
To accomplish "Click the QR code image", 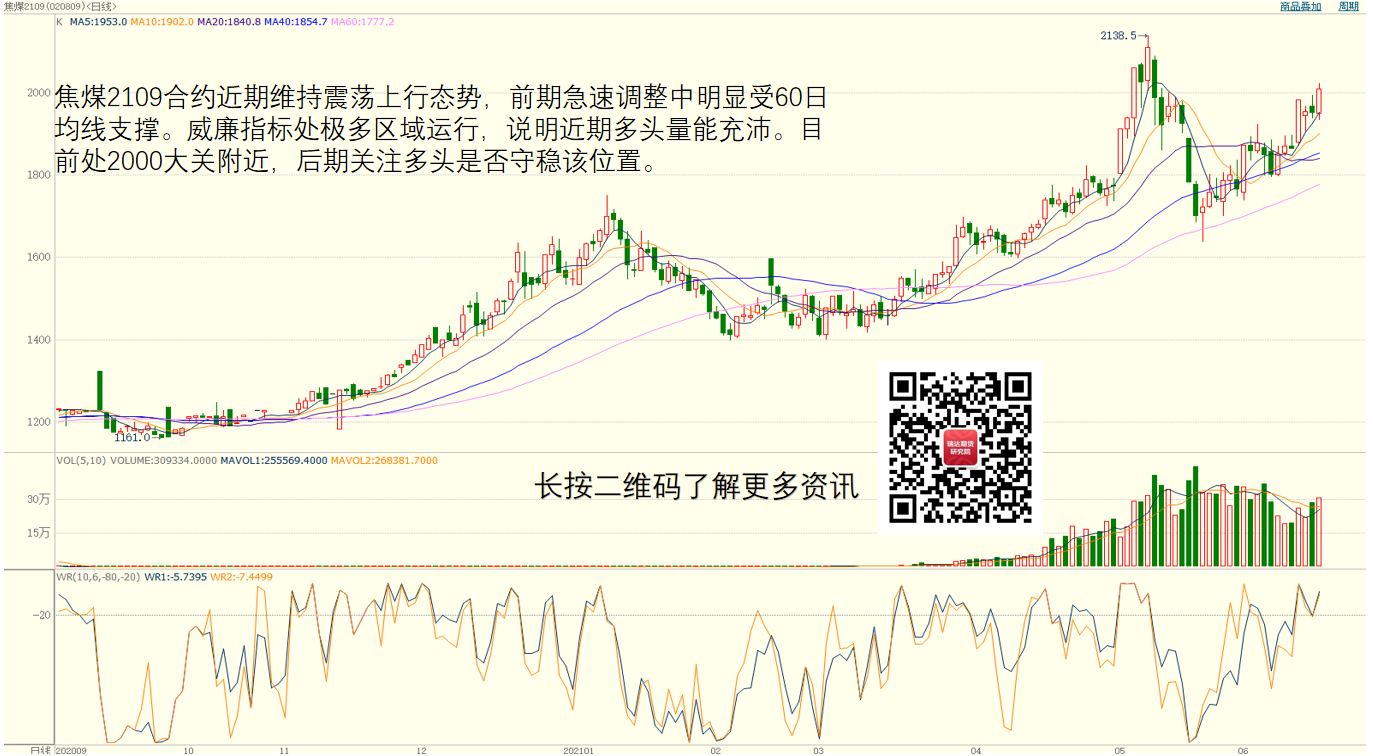I will tap(960, 447).
